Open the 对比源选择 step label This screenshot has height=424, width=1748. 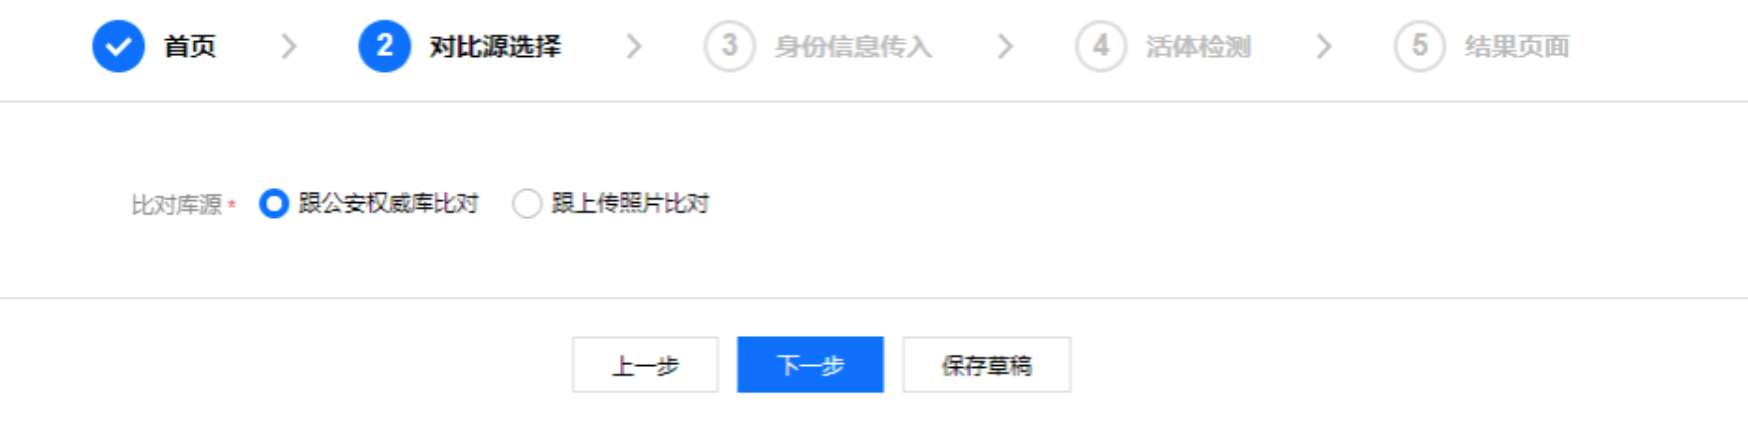495,46
